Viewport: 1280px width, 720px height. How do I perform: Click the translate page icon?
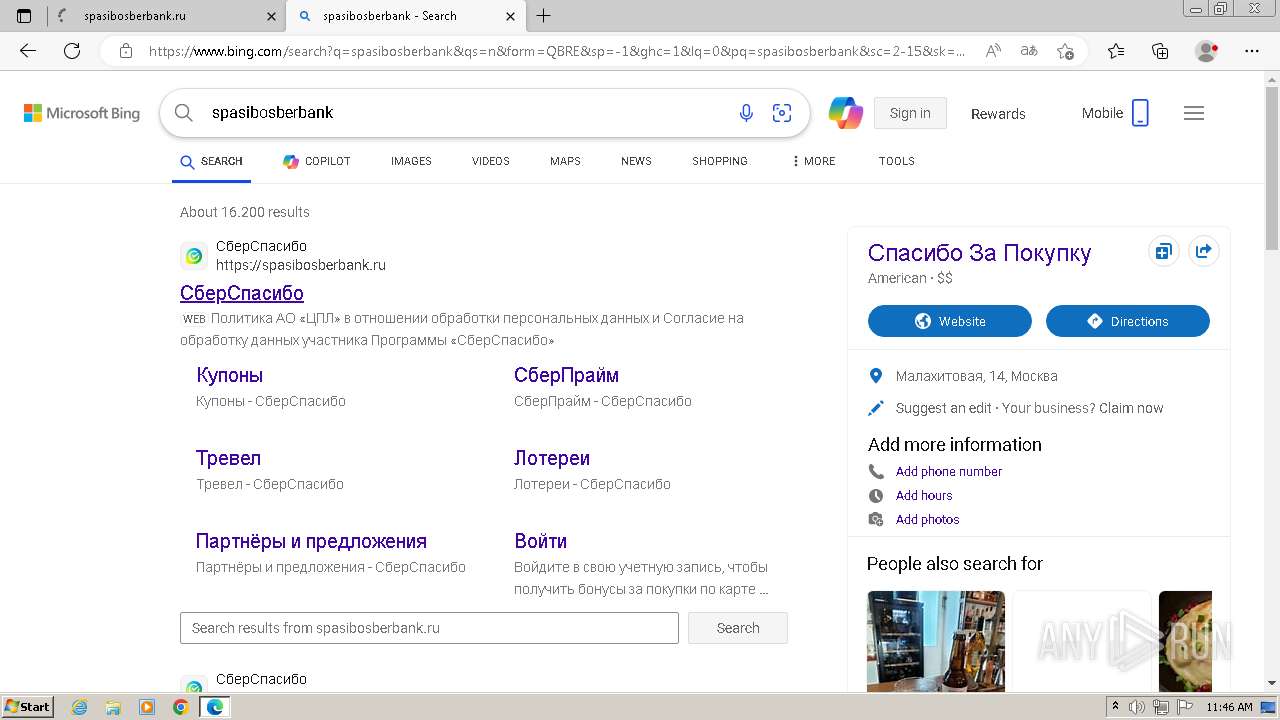pyautogui.click(x=1028, y=51)
